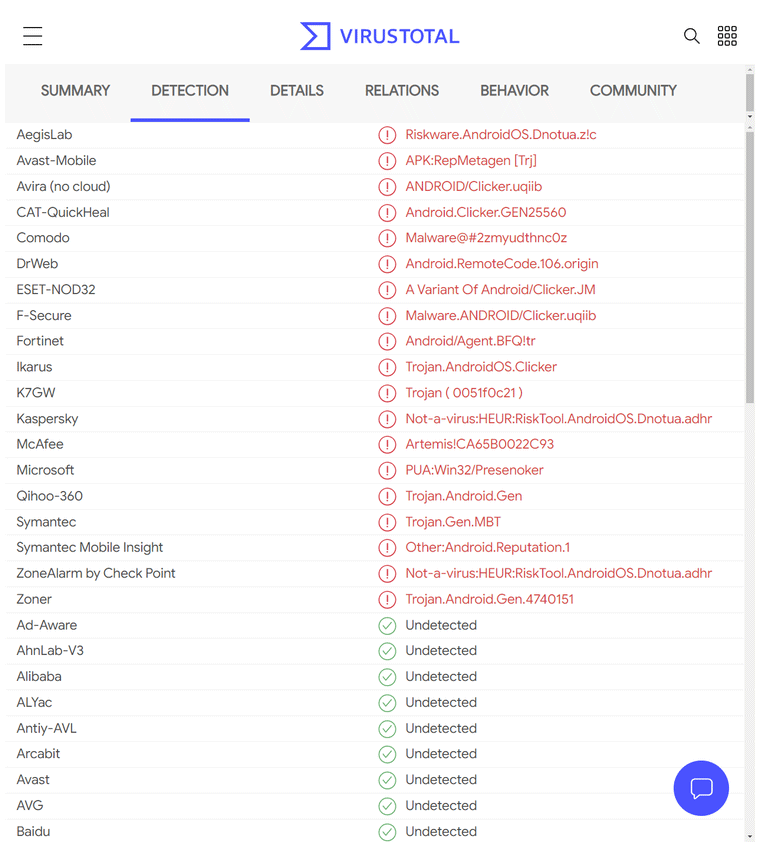
Task: Click the alert icon beside AegisLab's detection
Action: pos(388,135)
